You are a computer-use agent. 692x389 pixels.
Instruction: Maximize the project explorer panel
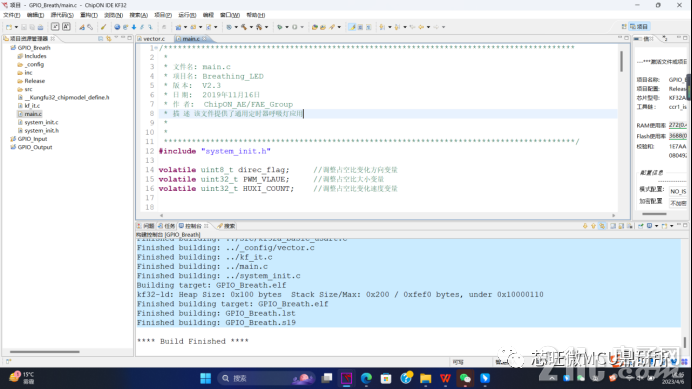[x=130, y=38]
